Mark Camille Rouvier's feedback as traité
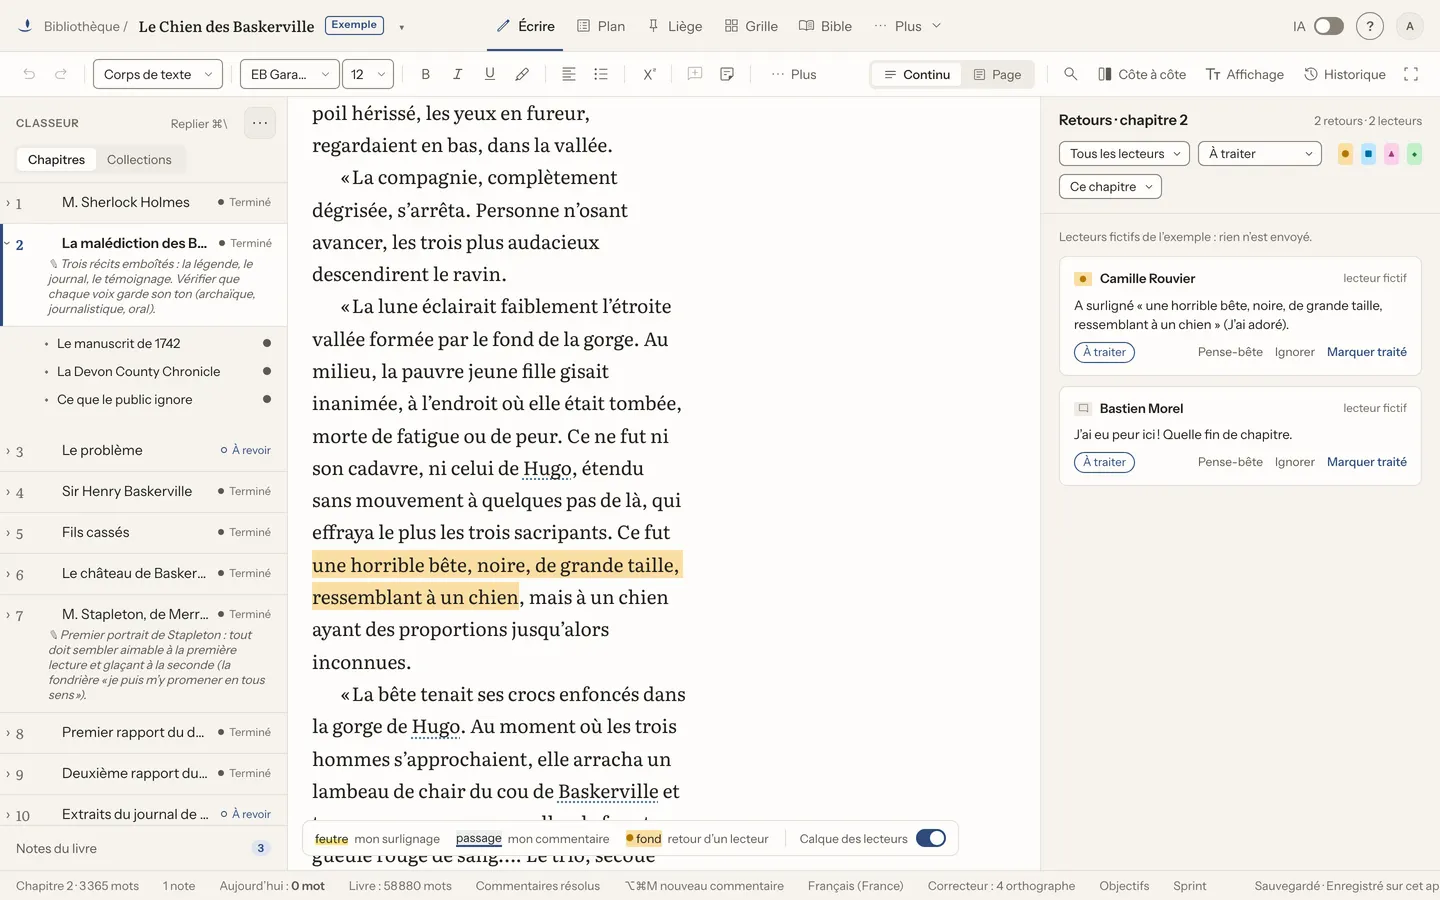1440x900 pixels. [x=1366, y=352]
